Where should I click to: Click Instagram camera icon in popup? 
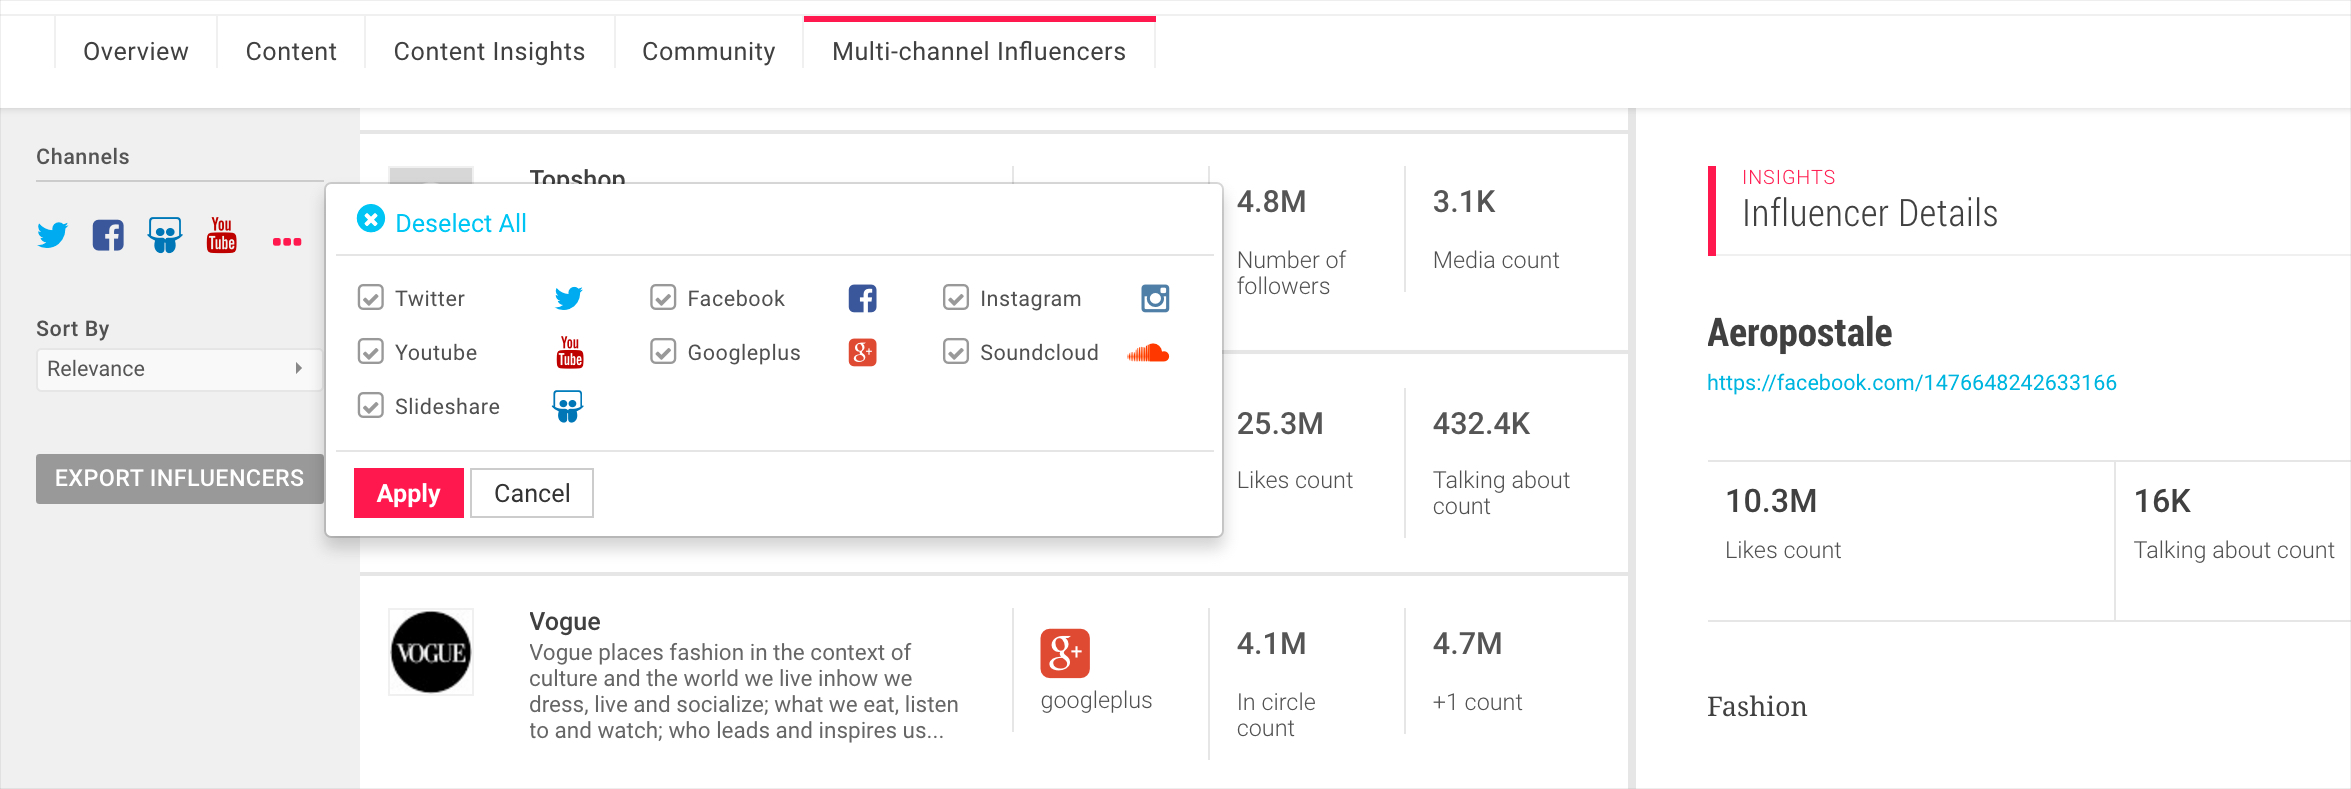tap(1155, 298)
